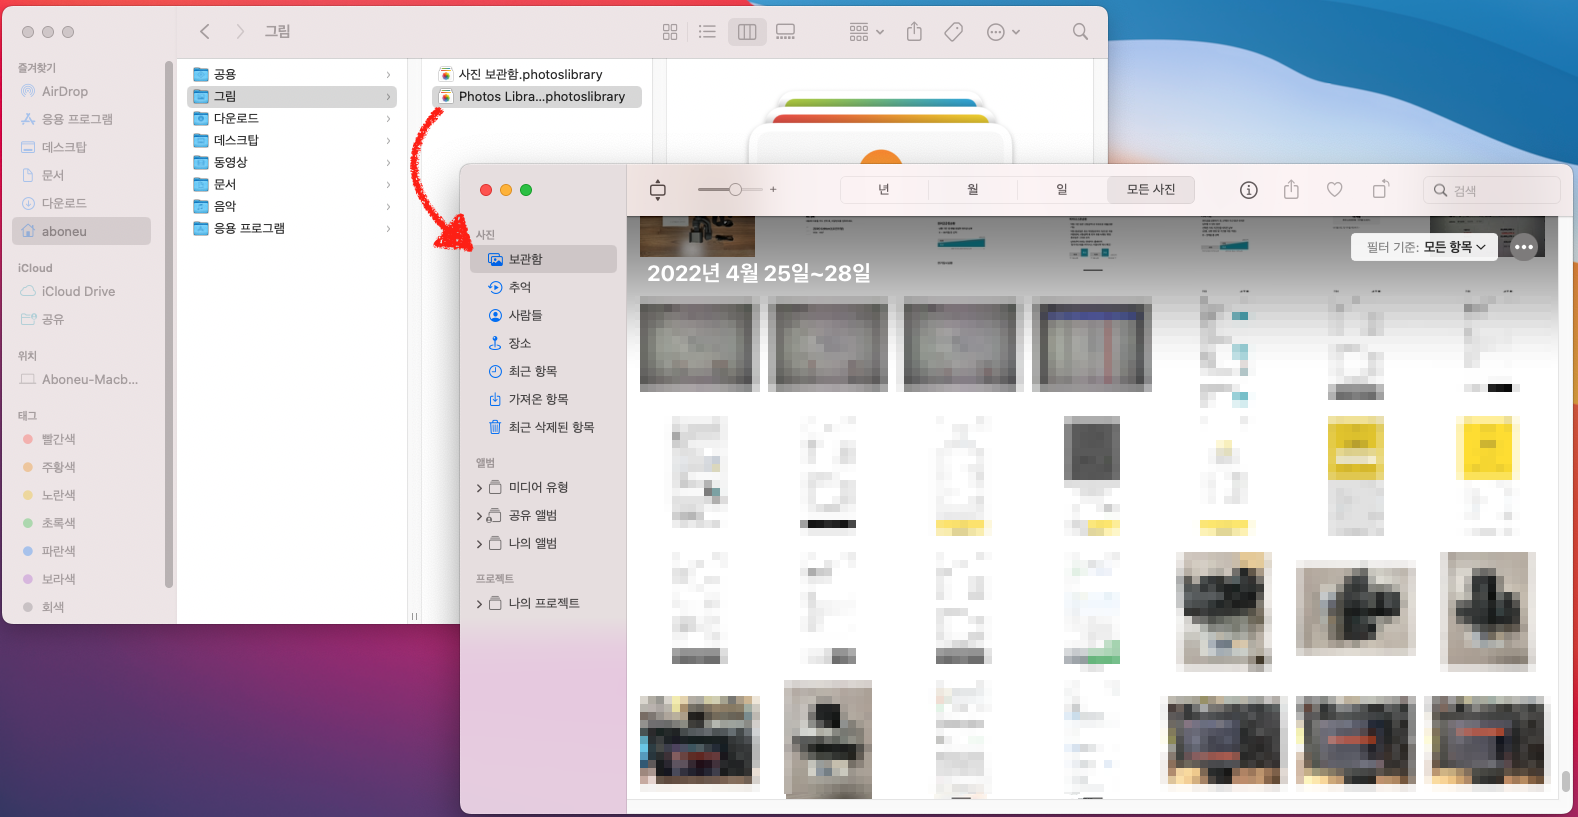Switch to the 년 tab in Photos
The height and width of the screenshot is (817, 1578).
click(884, 189)
